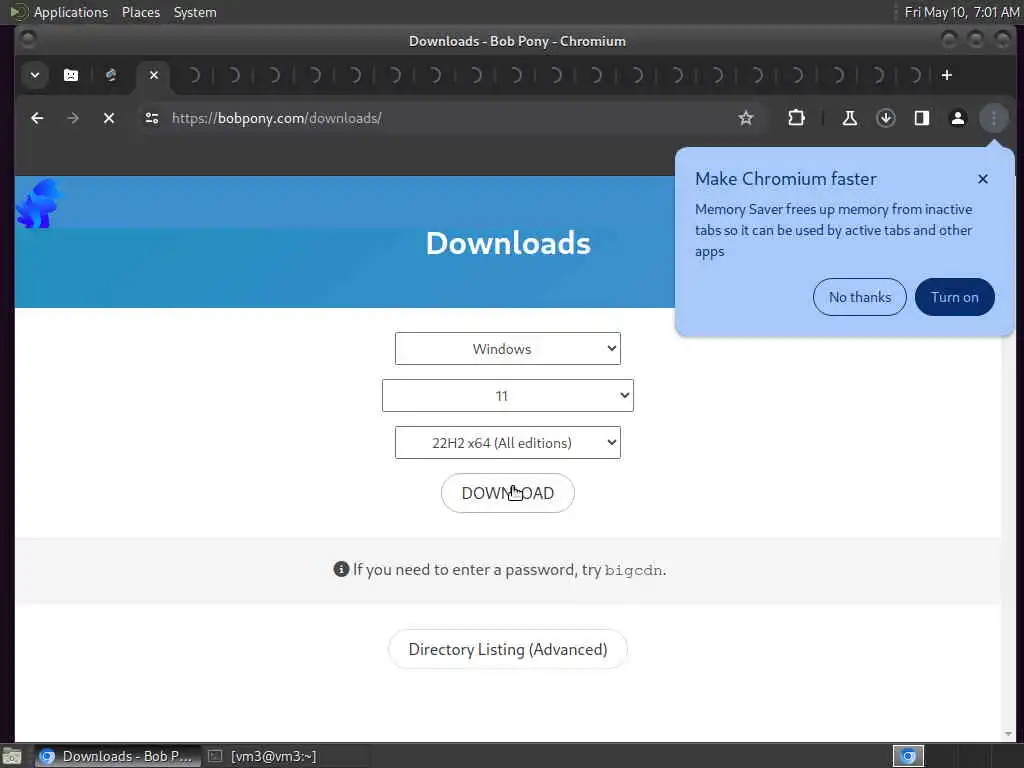View site information icon in address bar
This screenshot has height=768, width=1024.
152,118
